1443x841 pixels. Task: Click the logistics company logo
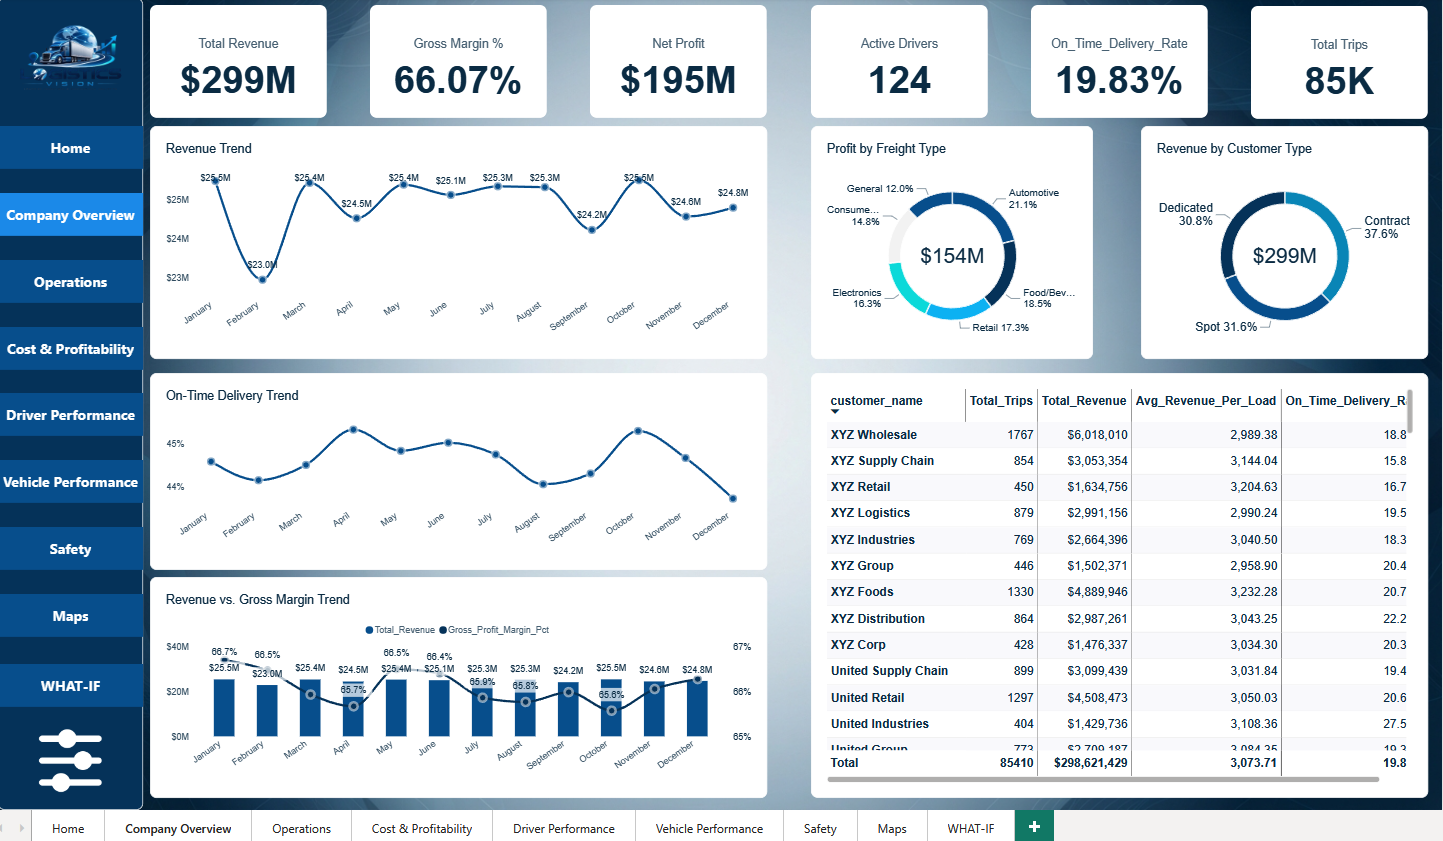(71, 58)
